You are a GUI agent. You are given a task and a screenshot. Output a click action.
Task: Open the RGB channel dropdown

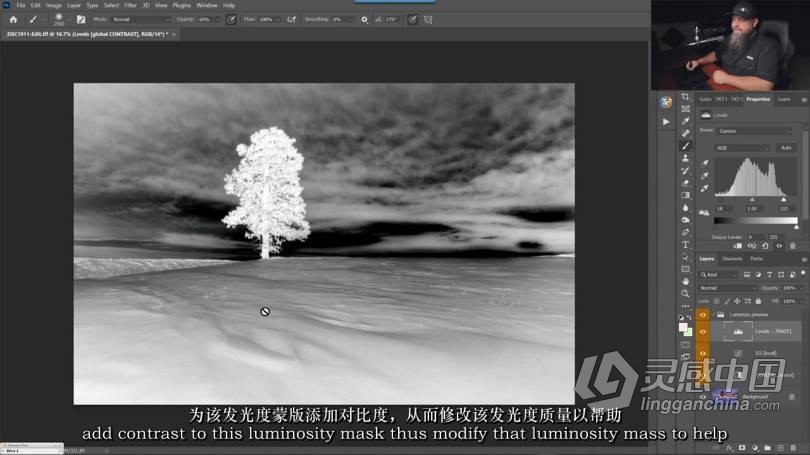point(740,147)
